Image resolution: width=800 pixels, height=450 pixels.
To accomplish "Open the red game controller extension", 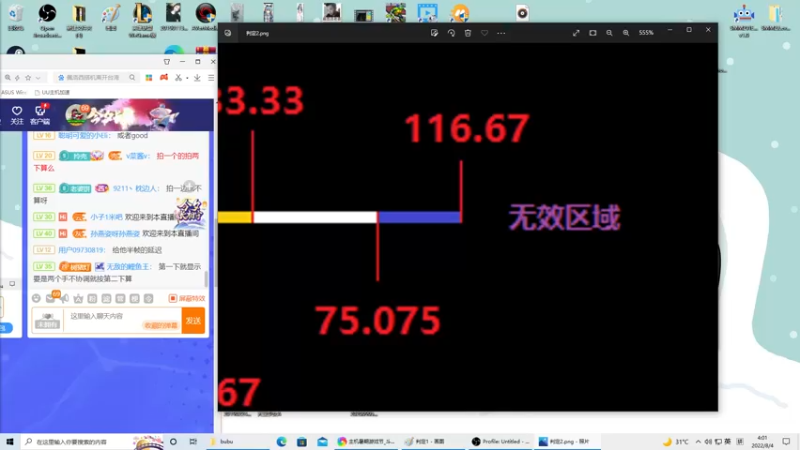I will [164, 78].
